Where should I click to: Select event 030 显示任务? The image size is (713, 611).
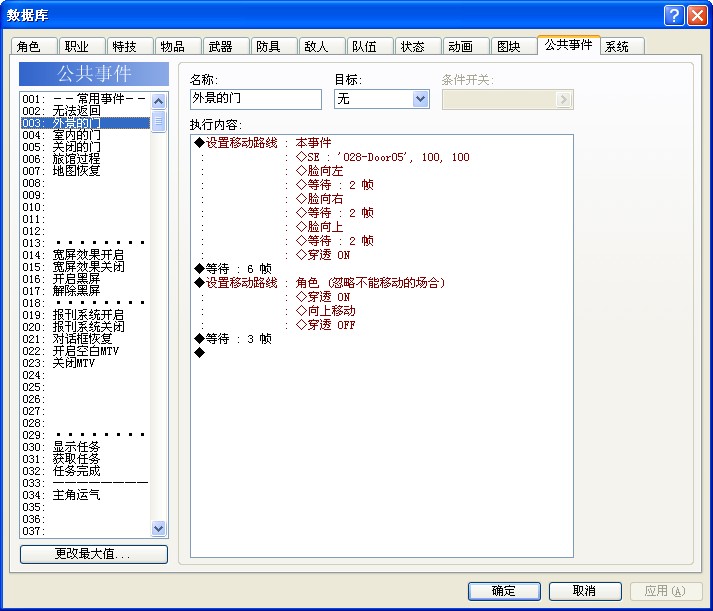click(85, 447)
